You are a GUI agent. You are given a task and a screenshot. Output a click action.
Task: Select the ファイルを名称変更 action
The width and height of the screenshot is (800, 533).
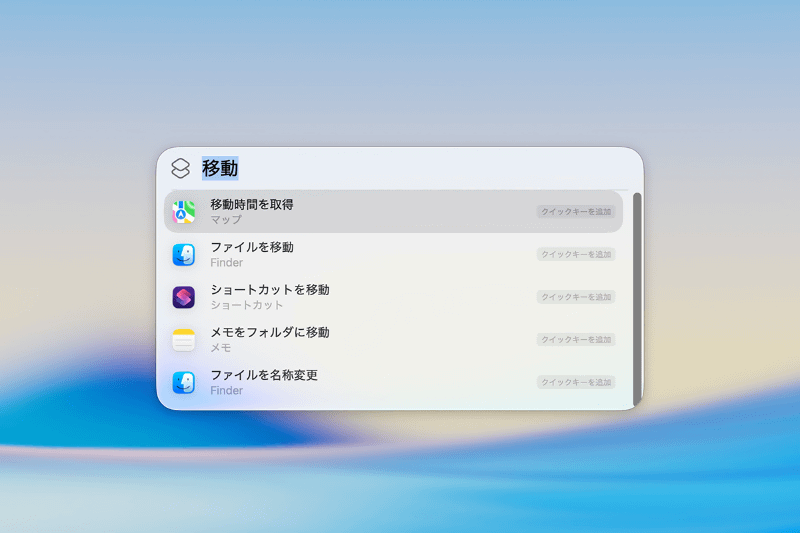pyautogui.click(x=393, y=382)
